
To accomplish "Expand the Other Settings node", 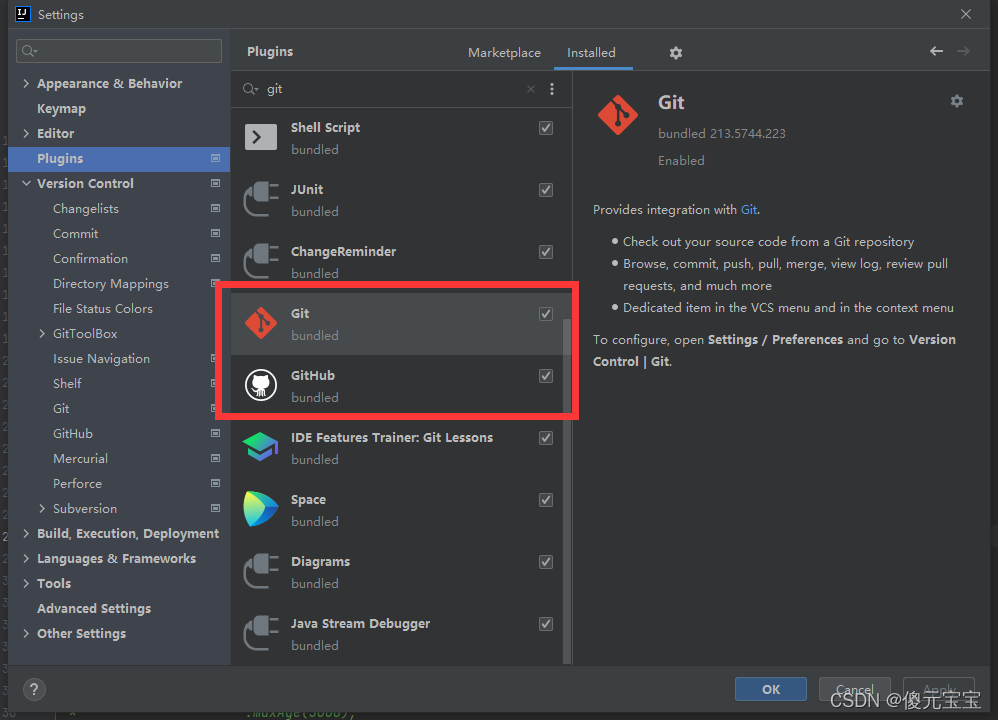I will pyautogui.click(x=26, y=633).
